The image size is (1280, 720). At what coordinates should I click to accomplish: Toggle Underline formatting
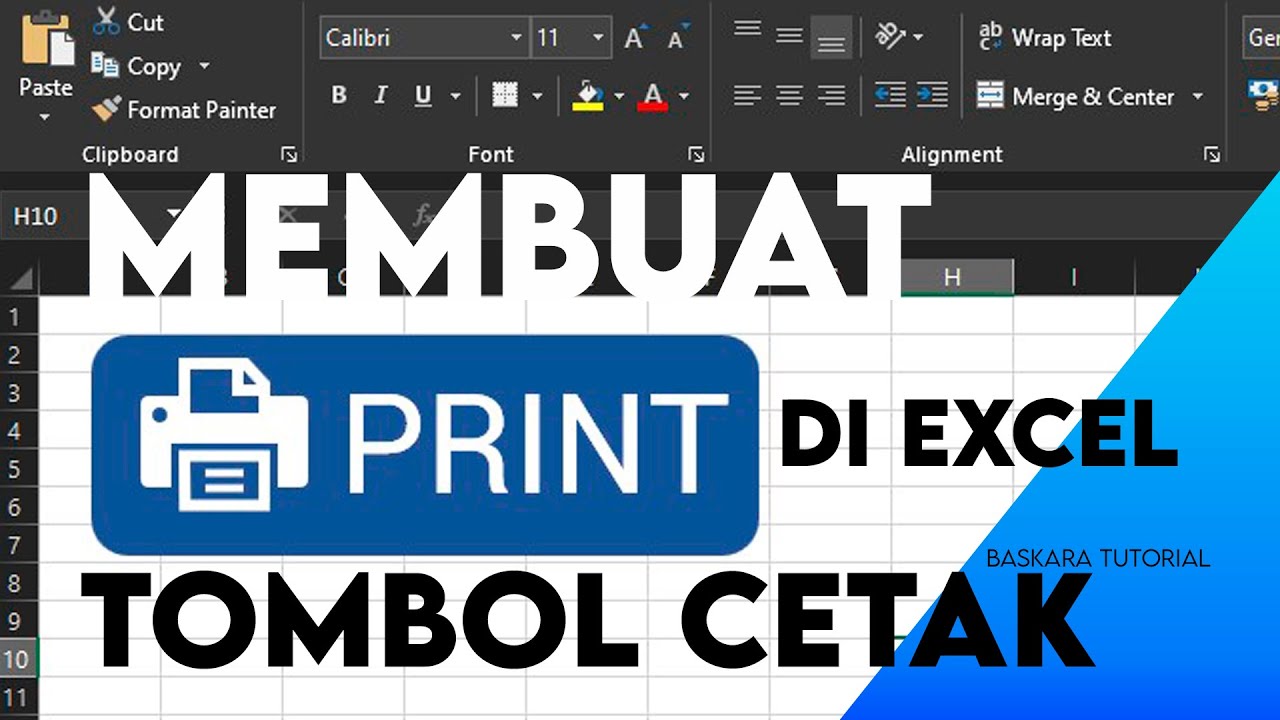(423, 96)
